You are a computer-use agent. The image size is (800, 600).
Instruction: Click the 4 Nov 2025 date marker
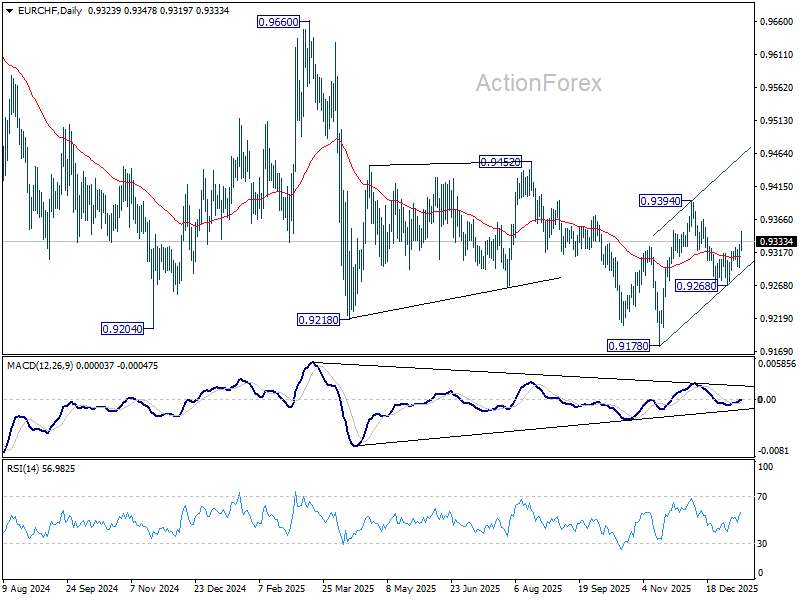click(667, 589)
